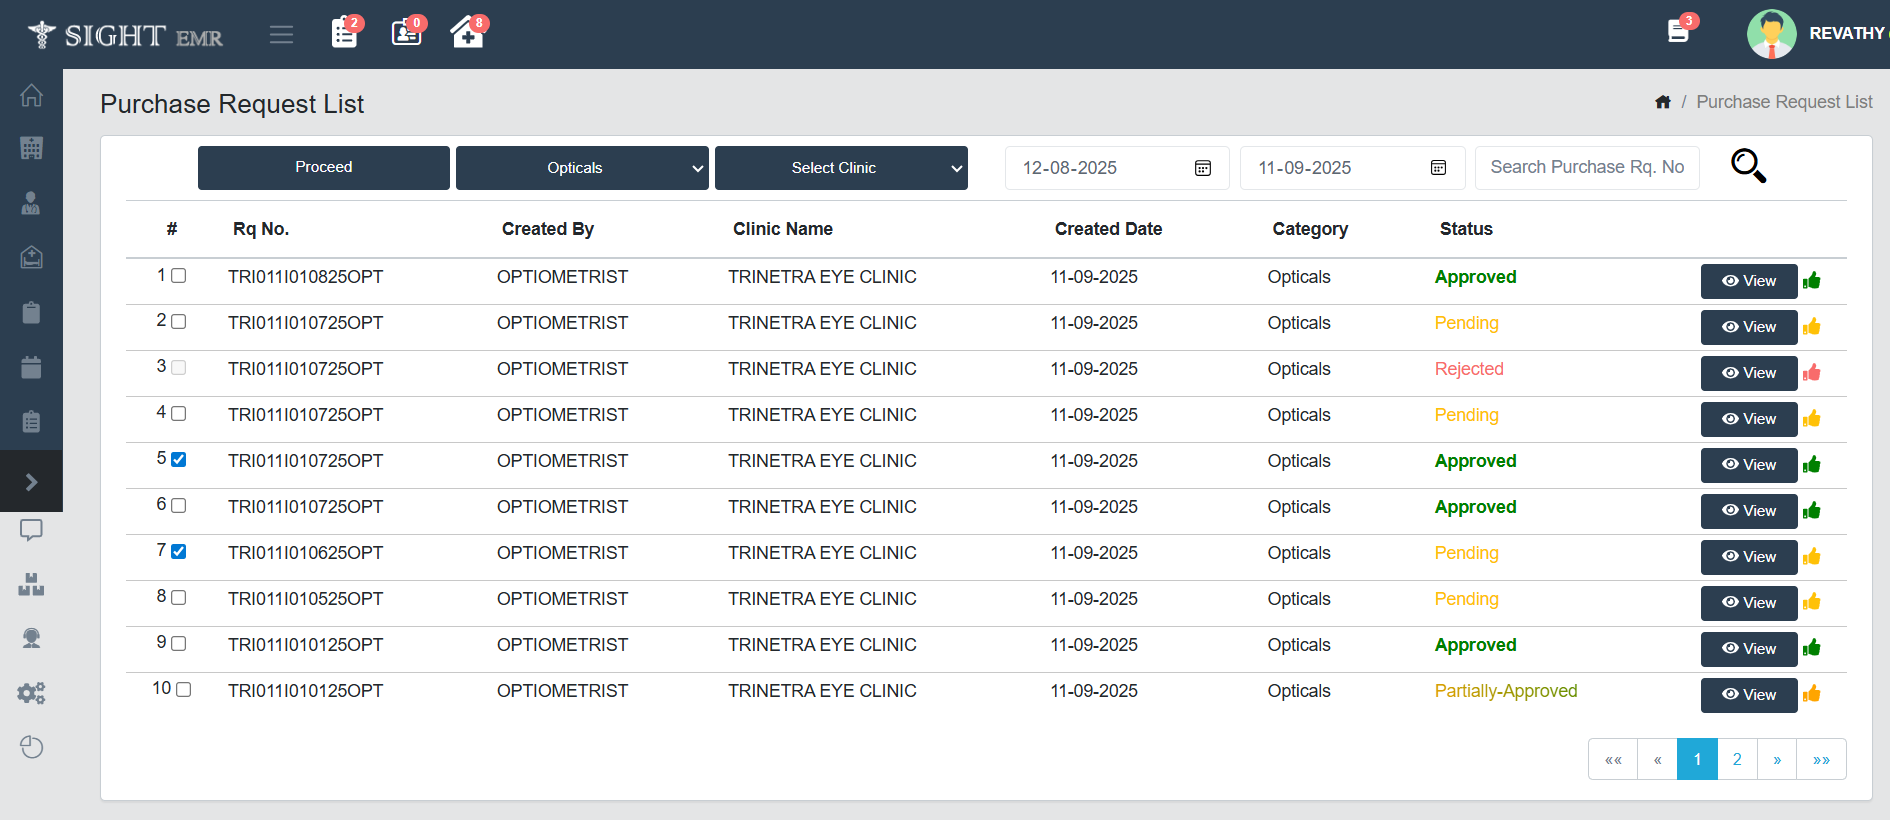The width and height of the screenshot is (1890, 820).
Task: Uncheck the checkbox for row 5
Action: pos(179,460)
